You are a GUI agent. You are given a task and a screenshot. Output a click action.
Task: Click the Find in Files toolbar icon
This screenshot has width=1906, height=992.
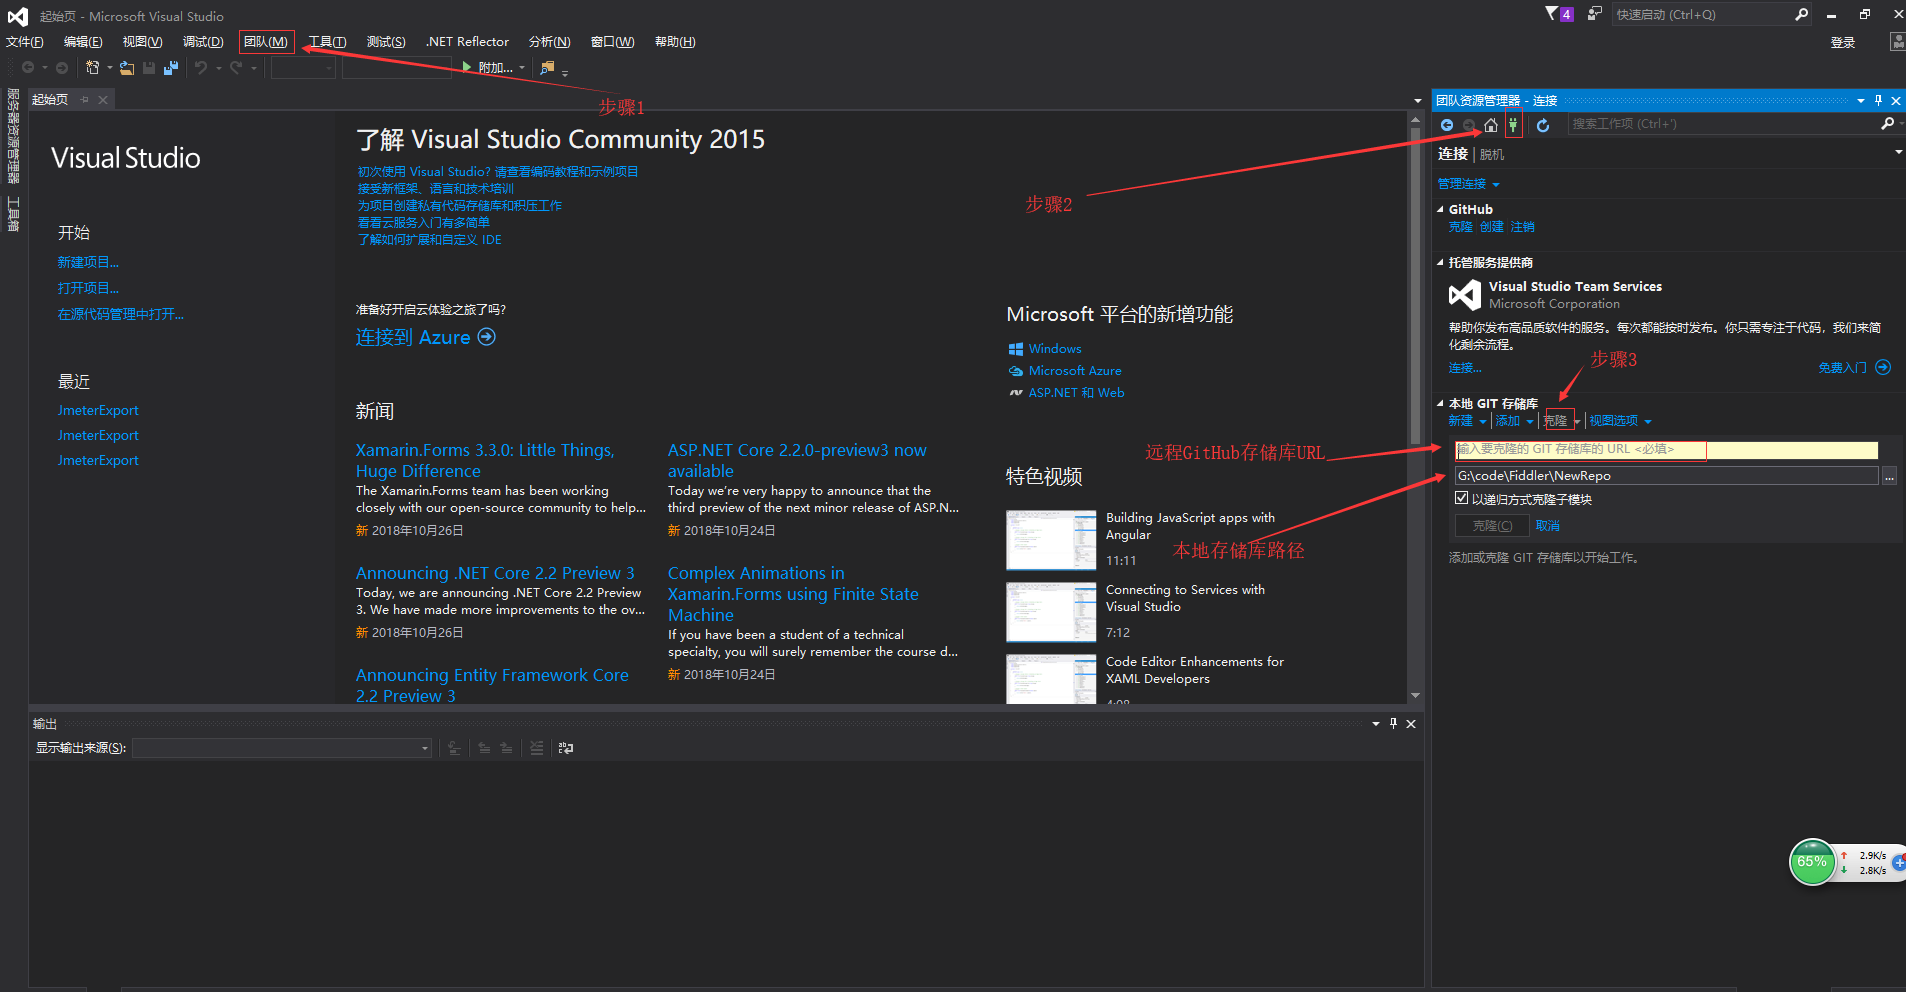tap(547, 68)
